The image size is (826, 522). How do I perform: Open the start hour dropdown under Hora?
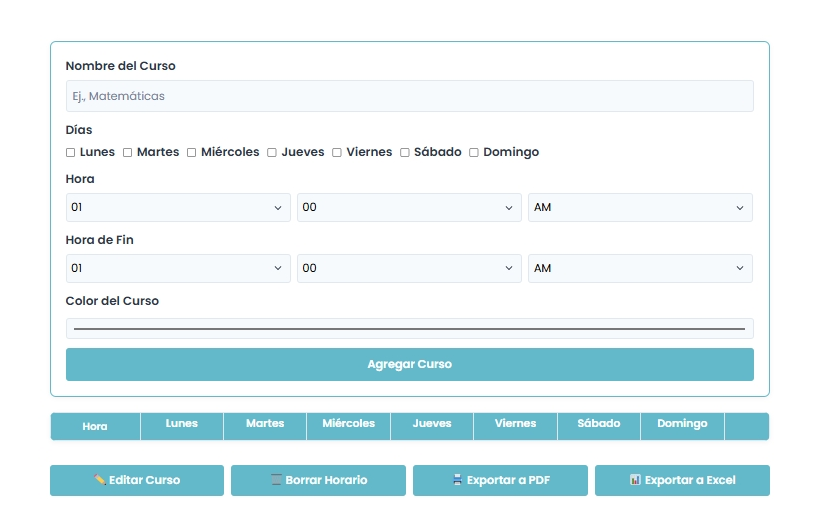[177, 208]
